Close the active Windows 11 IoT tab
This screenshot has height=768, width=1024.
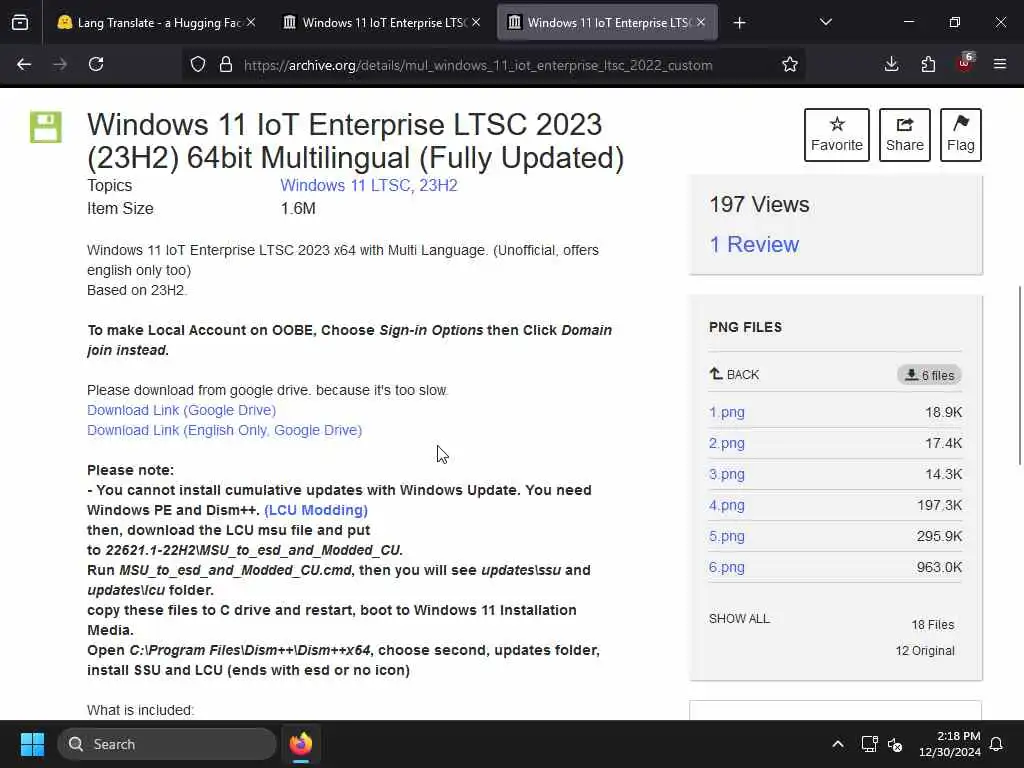[701, 22]
